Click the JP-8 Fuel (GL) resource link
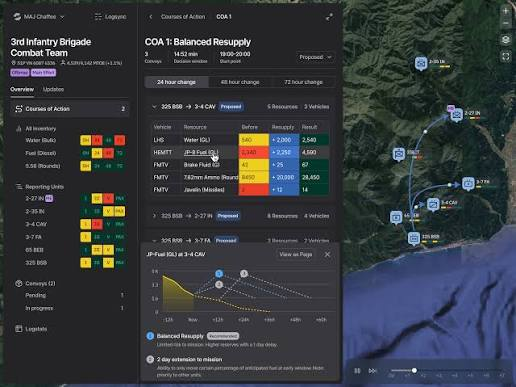 (201, 152)
